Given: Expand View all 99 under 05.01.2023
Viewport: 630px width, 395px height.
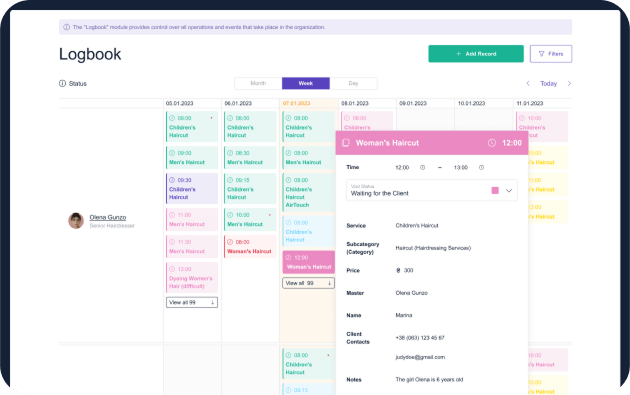Looking at the screenshot, I should pyautogui.click(x=192, y=302).
